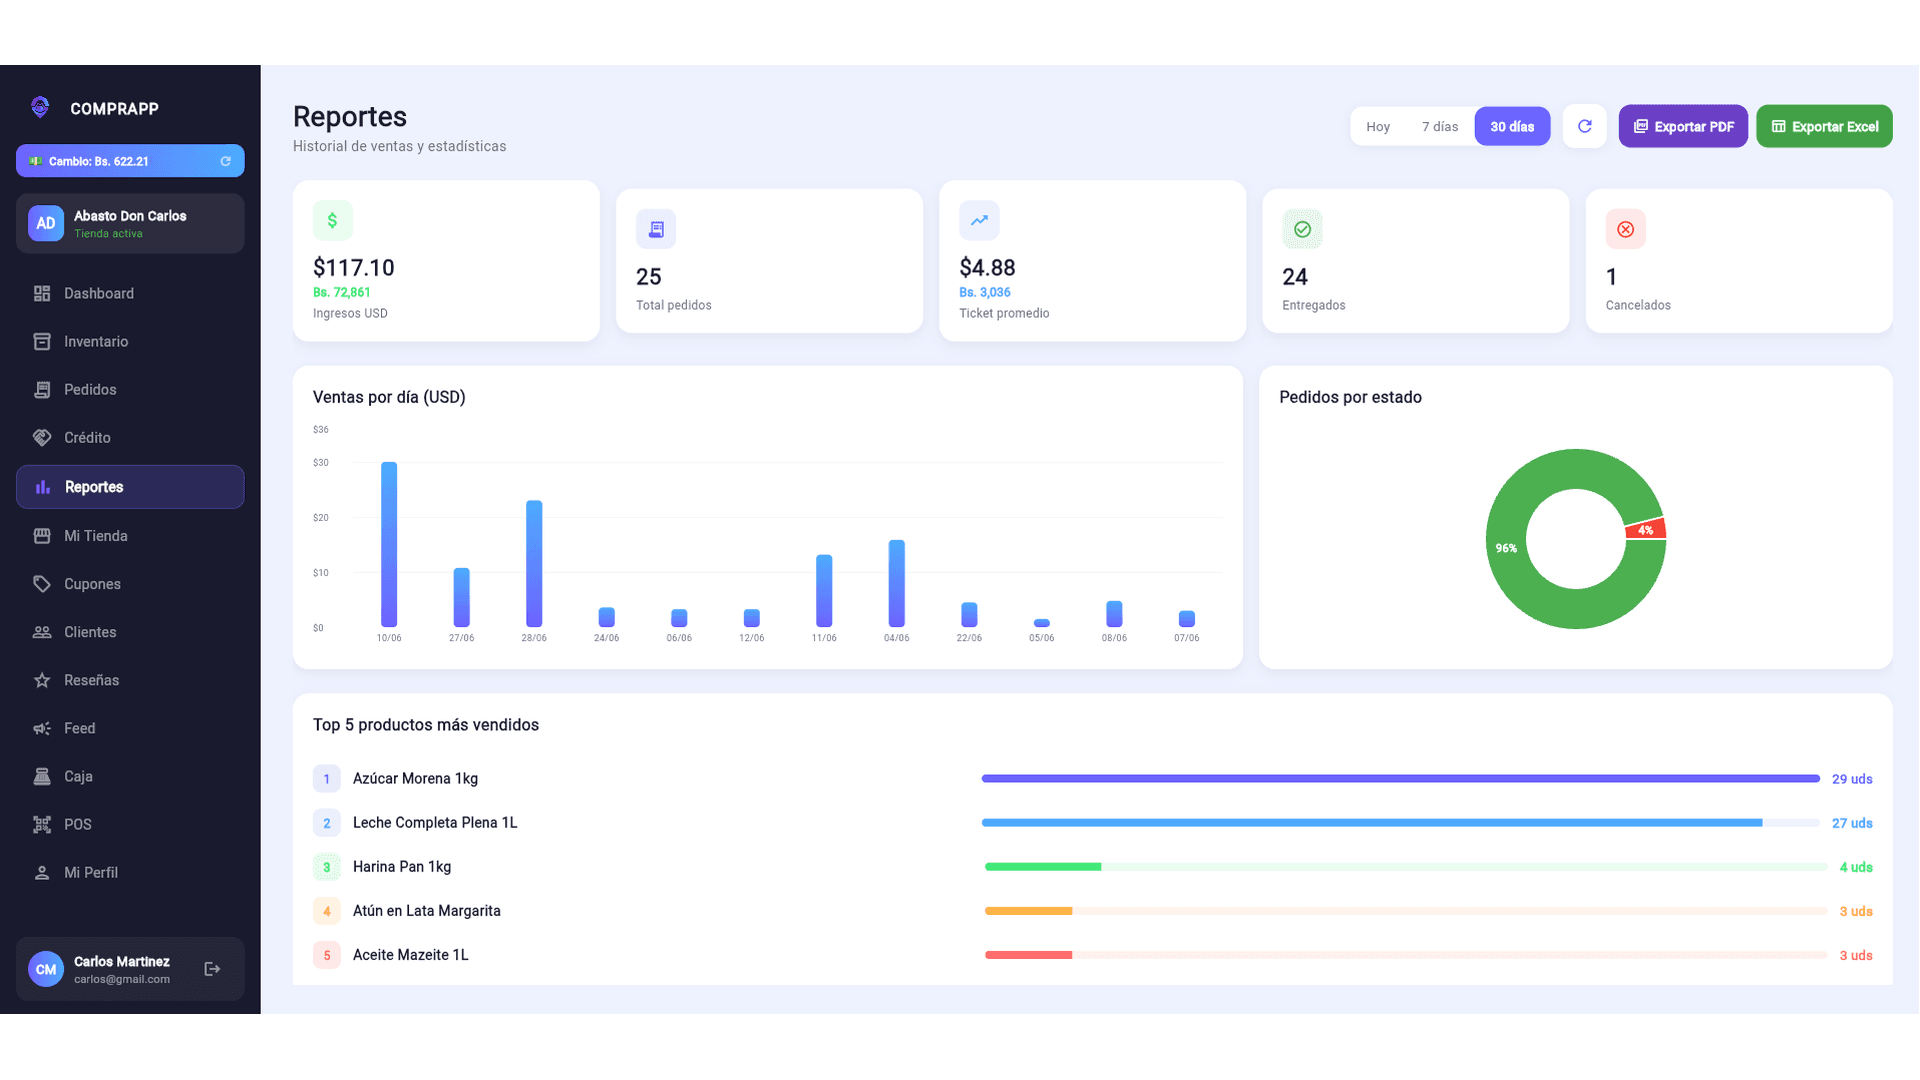Screen dimensions: 1920x1080
Task: Click the Pedidos receipt icon
Action: [42, 389]
